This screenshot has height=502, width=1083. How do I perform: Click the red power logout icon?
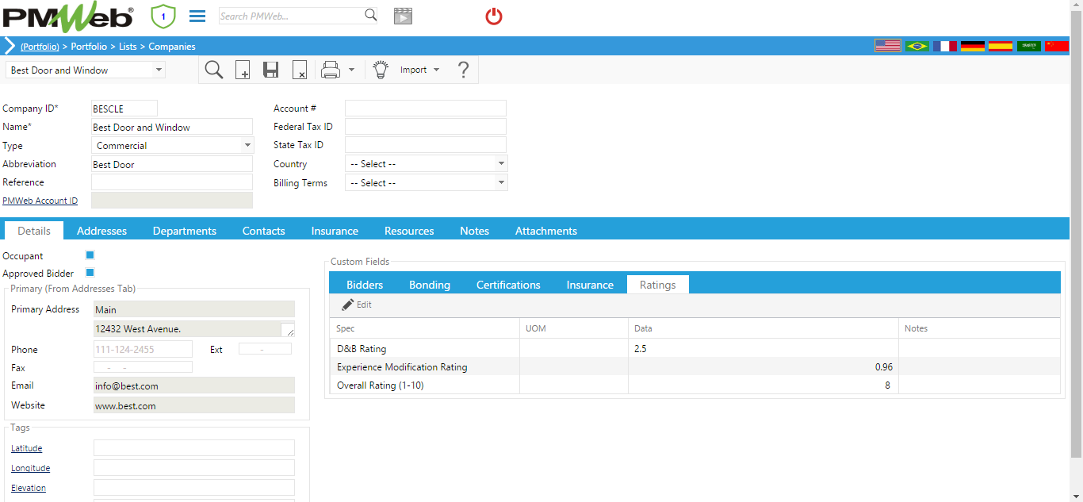pyautogui.click(x=493, y=16)
